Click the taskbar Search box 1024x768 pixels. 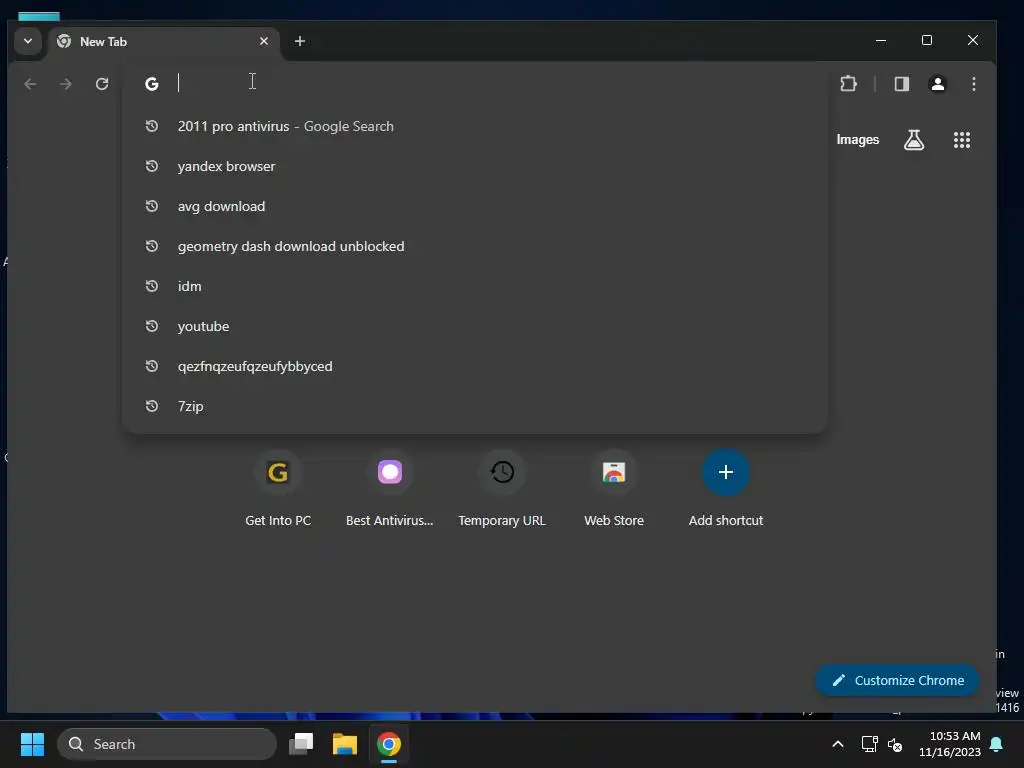pyautogui.click(x=167, y=744)
